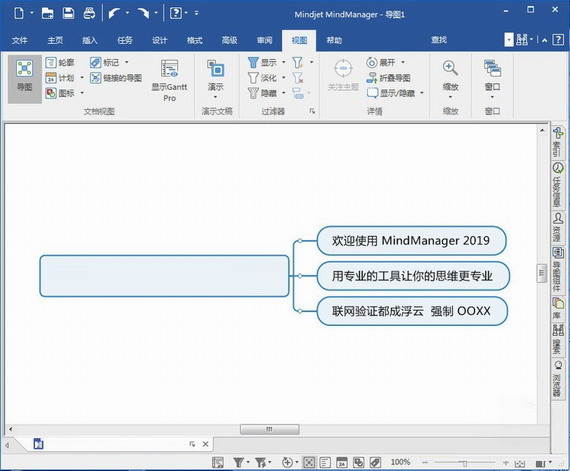Screen dimensions: 570x471
Task: Select topic 欢迎使用 MindManager 2019
Action: click(411, 241)
